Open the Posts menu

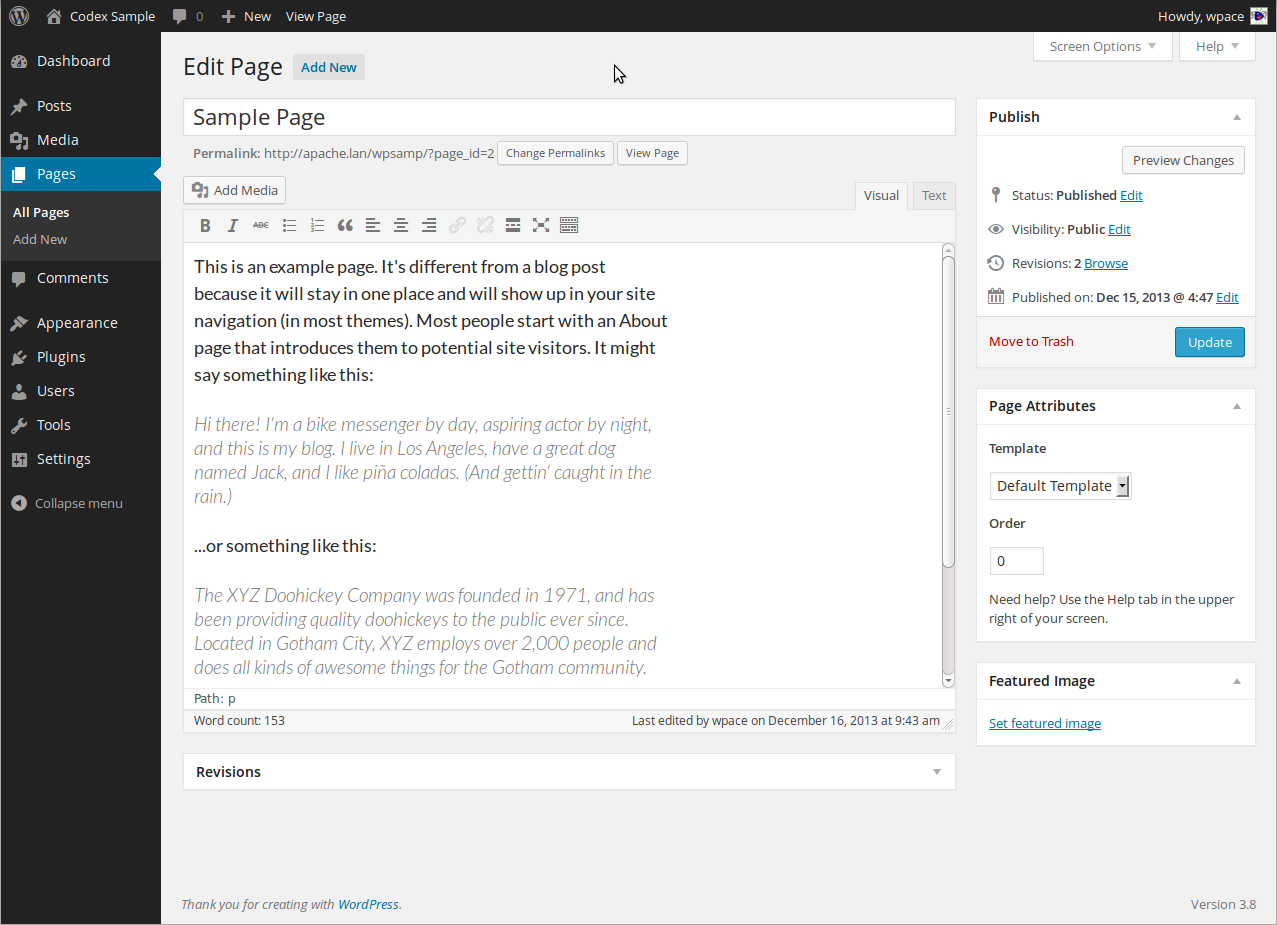point(81,106)
